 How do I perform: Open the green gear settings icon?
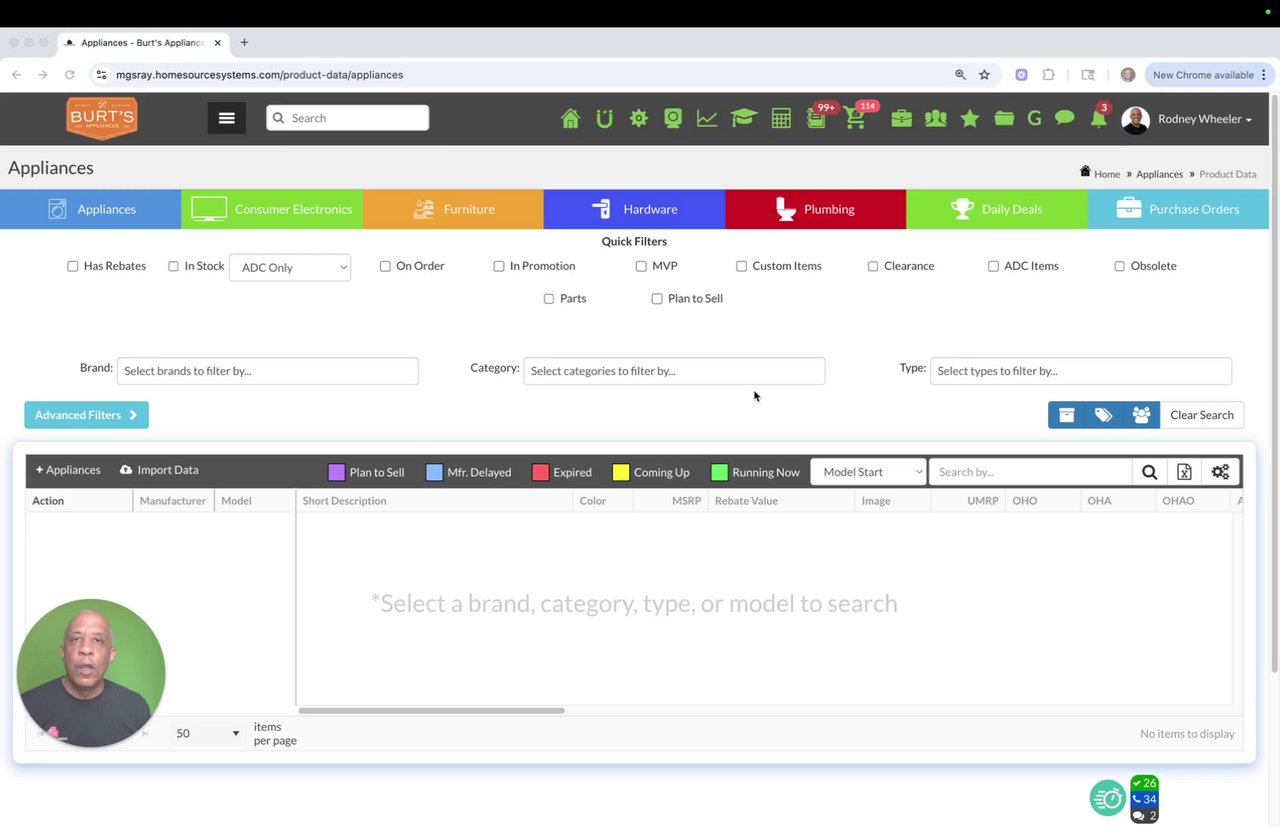point(638,118)
